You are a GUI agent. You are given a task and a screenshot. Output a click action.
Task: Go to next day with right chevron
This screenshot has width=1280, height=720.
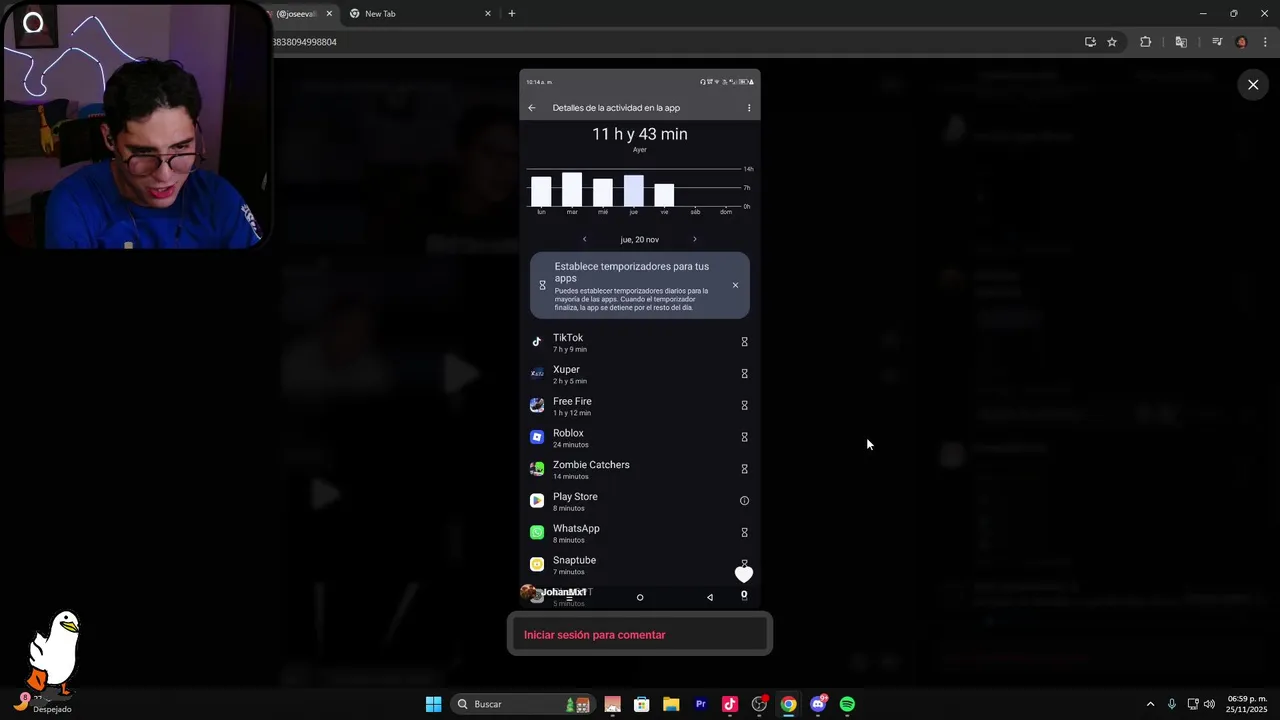[695, 239]
